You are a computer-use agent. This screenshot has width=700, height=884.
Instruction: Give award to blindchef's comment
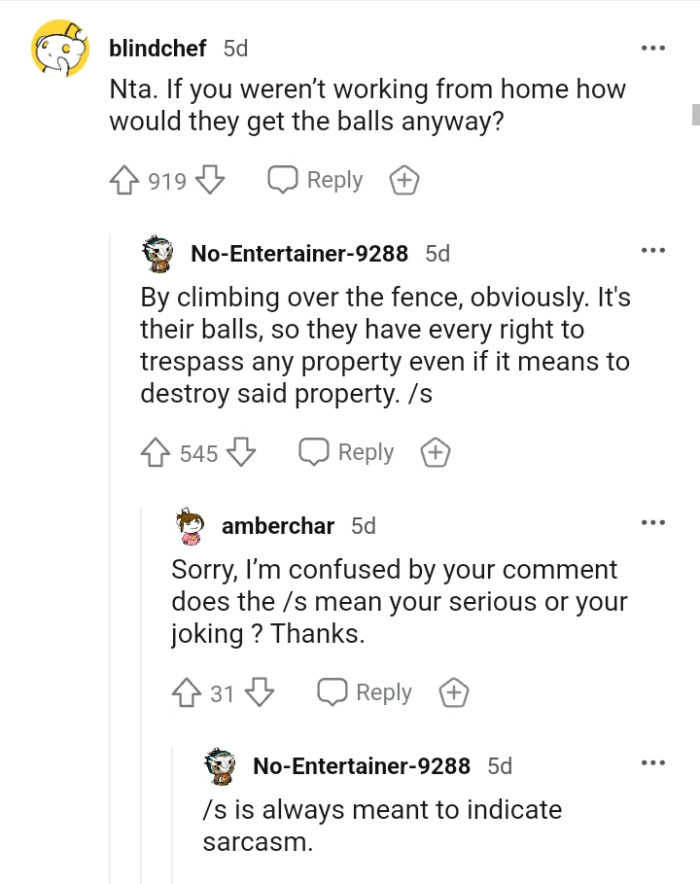(403, 181)
